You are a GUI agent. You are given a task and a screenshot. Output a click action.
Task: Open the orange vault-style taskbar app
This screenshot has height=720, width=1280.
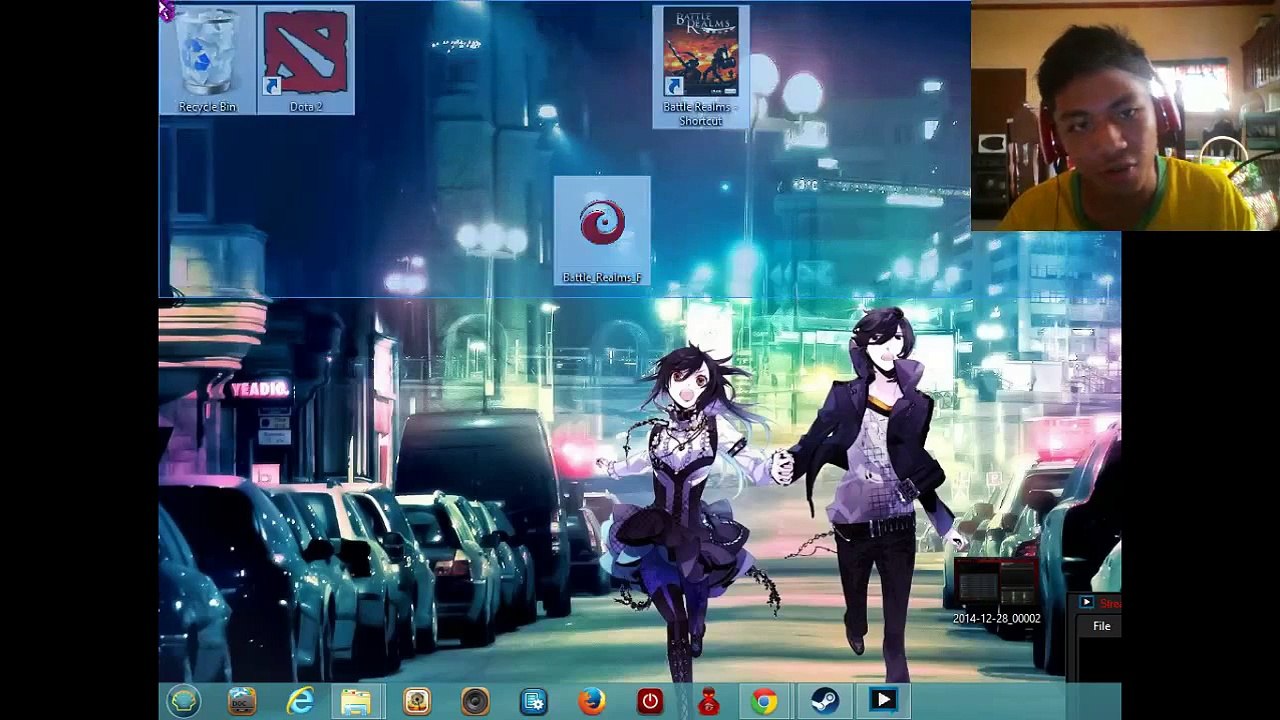point(416,701)
